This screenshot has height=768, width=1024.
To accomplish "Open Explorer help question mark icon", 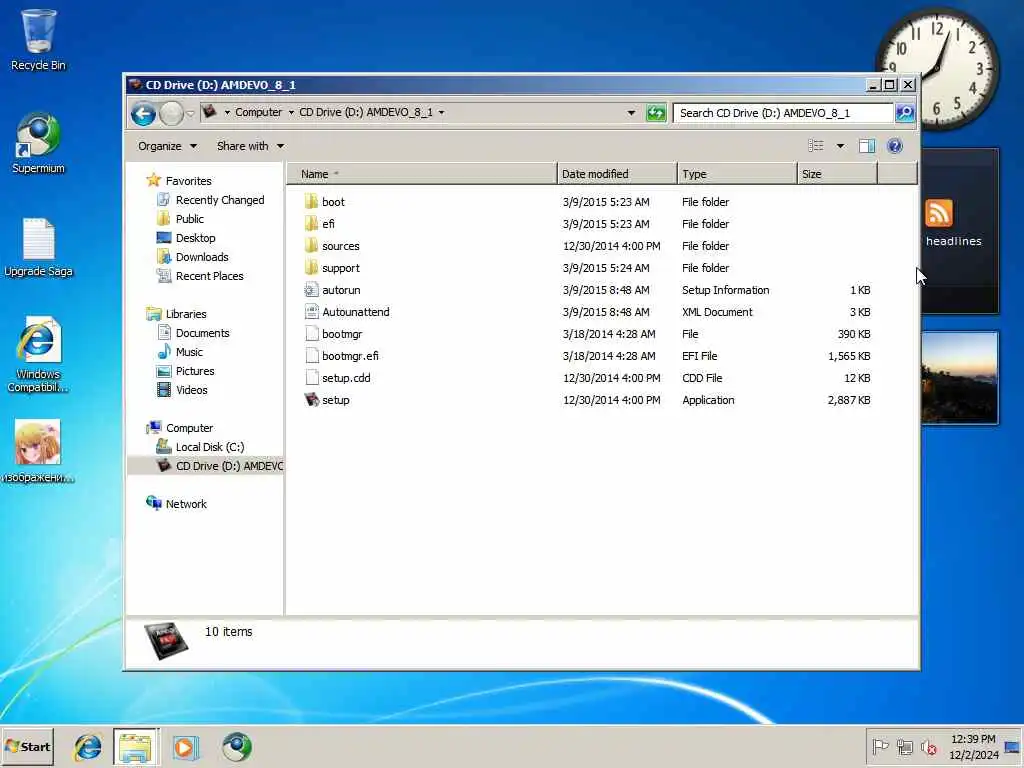I will click(x=895, y=146).
